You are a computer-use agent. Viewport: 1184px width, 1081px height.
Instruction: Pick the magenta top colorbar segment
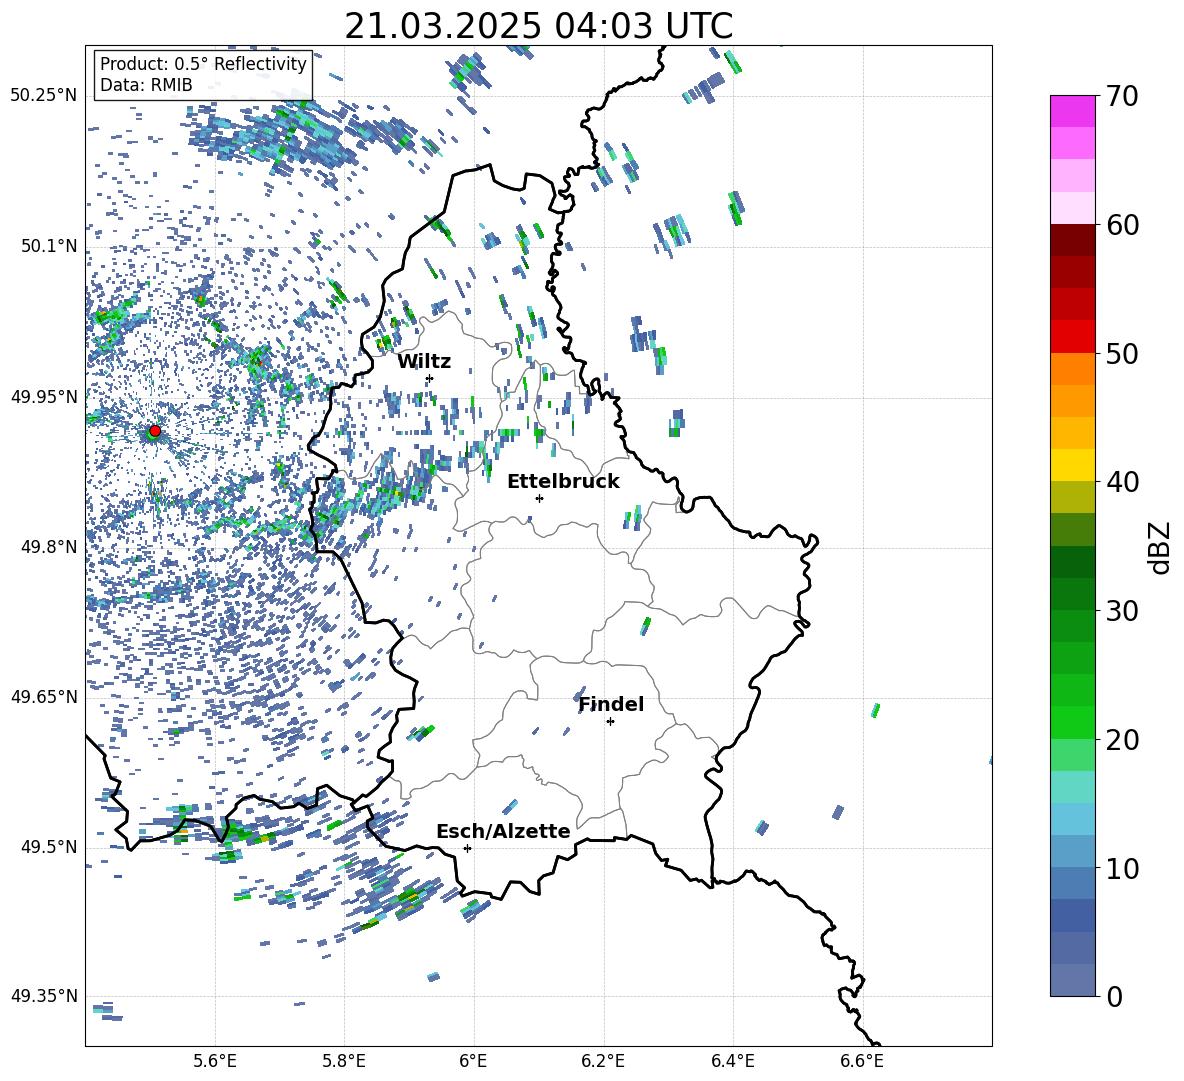pos(1072,111)
